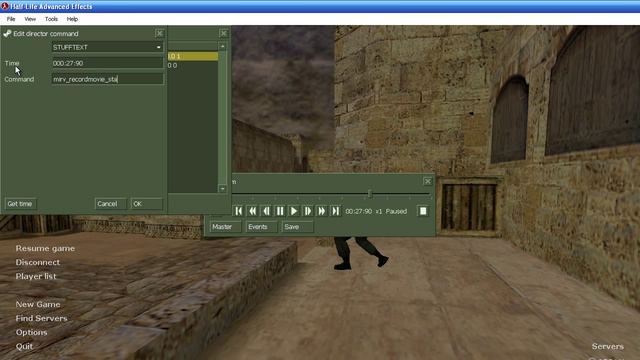The height and width of the screenshot is (360, 640).
Task: Step one frame forward in demo player
Action: [308, 211]
